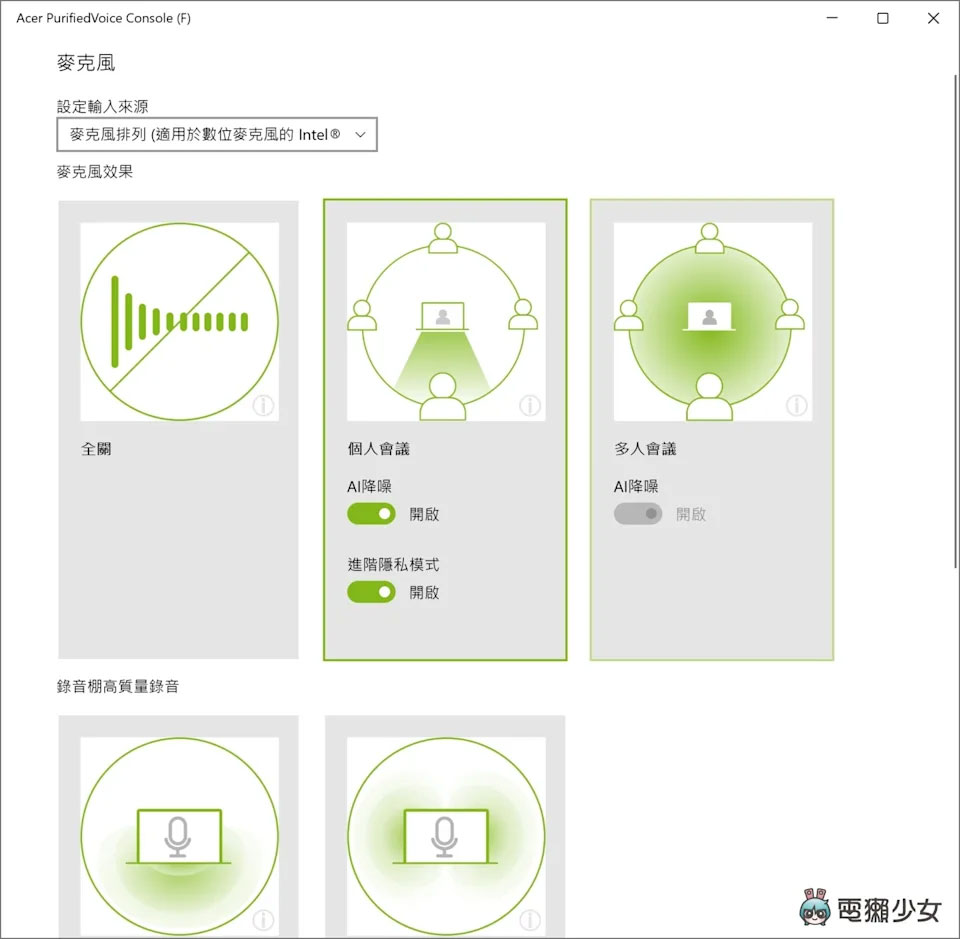
Task: Toggle AI降噪 under 多人會議
Action: pyautogui.click(x=638, y=514)
